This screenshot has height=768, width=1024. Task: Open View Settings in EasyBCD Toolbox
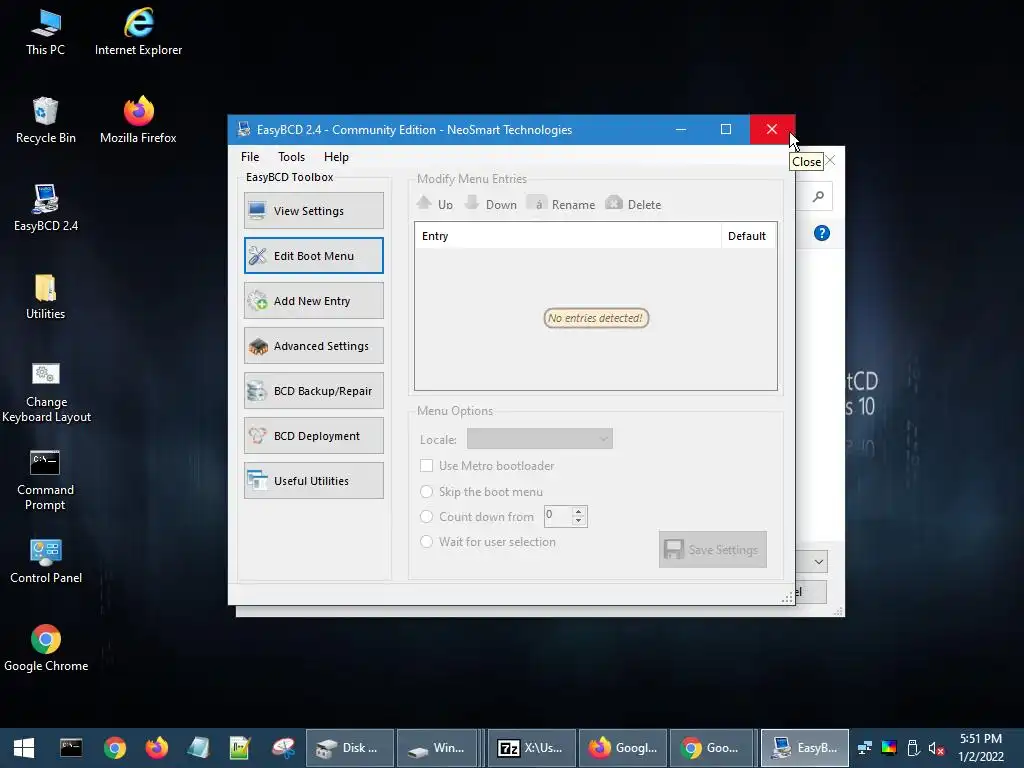click(x=313, y=210)
